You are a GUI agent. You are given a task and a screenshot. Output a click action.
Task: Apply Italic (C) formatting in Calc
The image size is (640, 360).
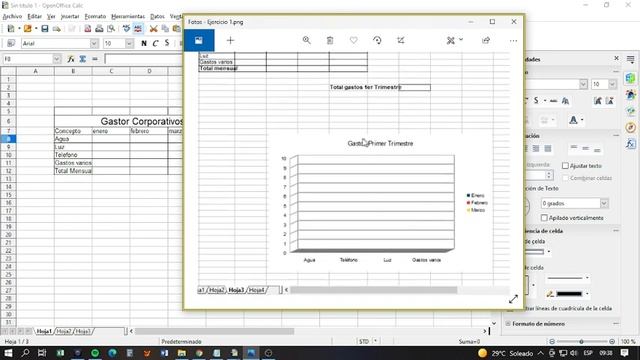click(155, 43)
